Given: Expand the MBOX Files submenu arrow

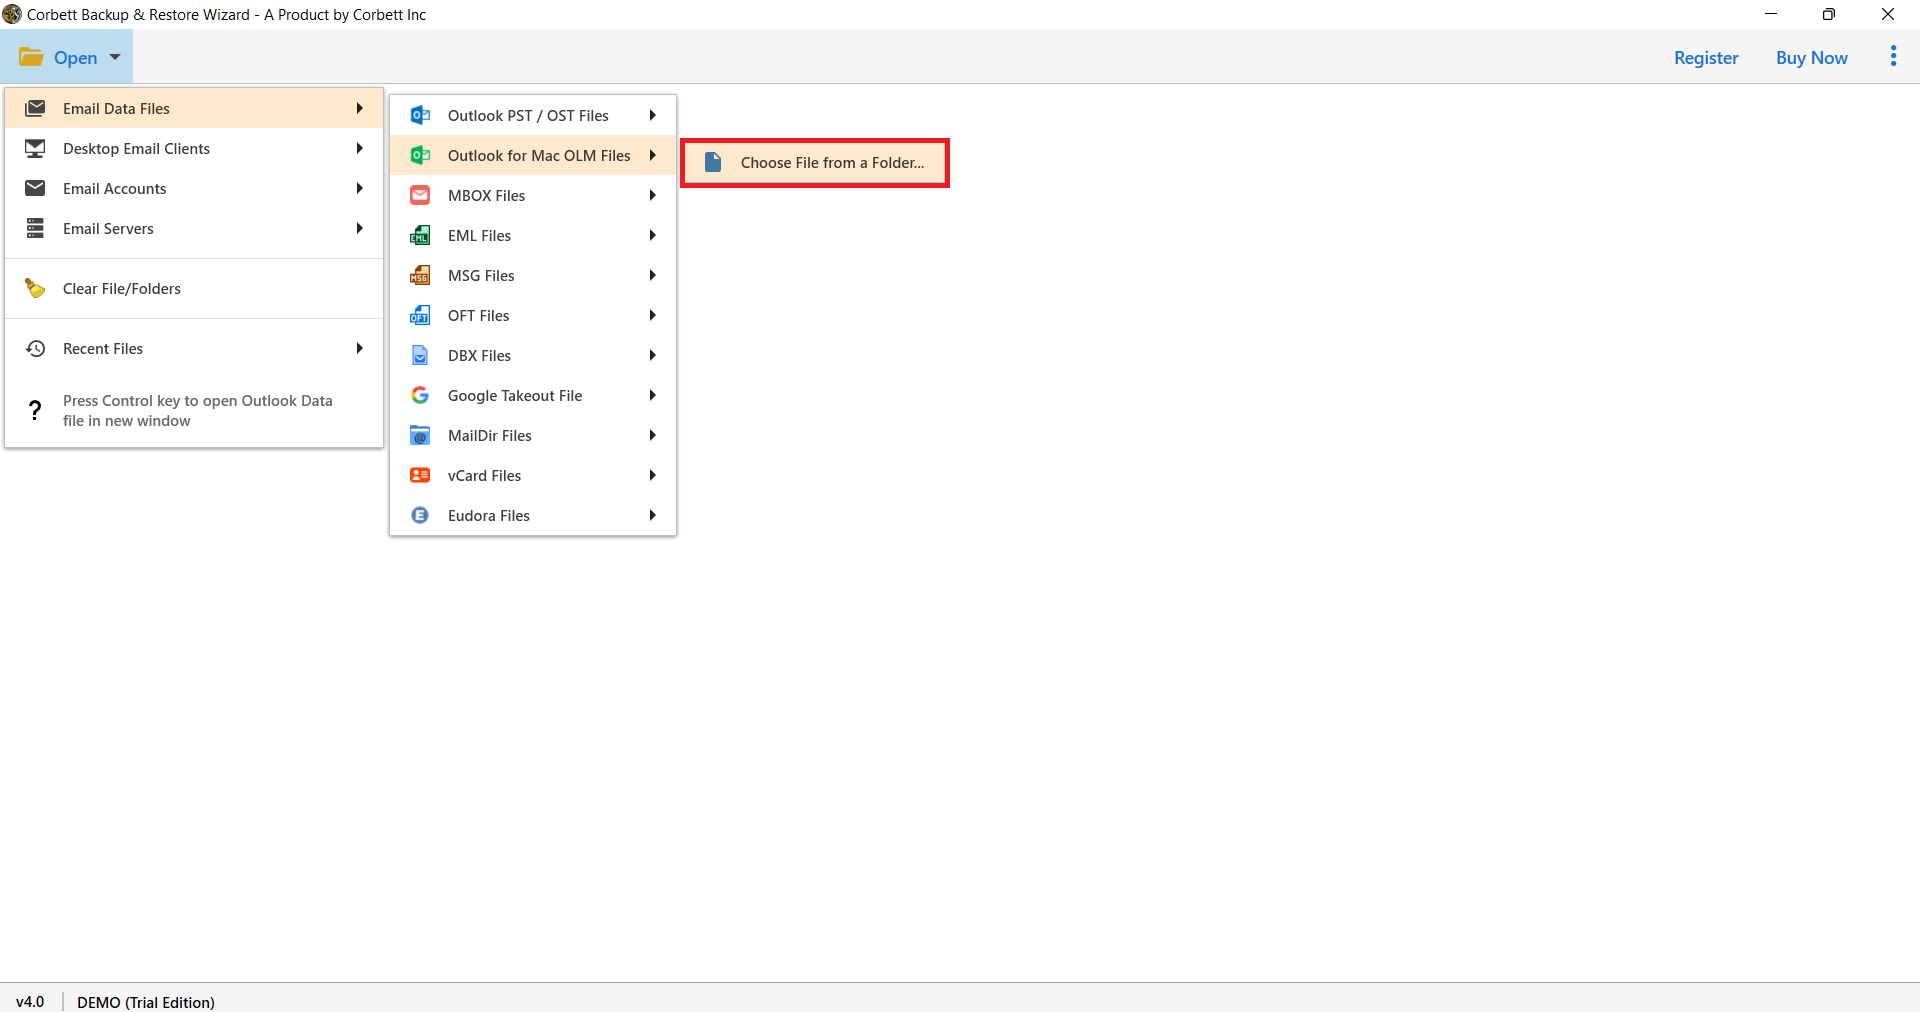Looking at the screenshot, I should pos(652,195).
